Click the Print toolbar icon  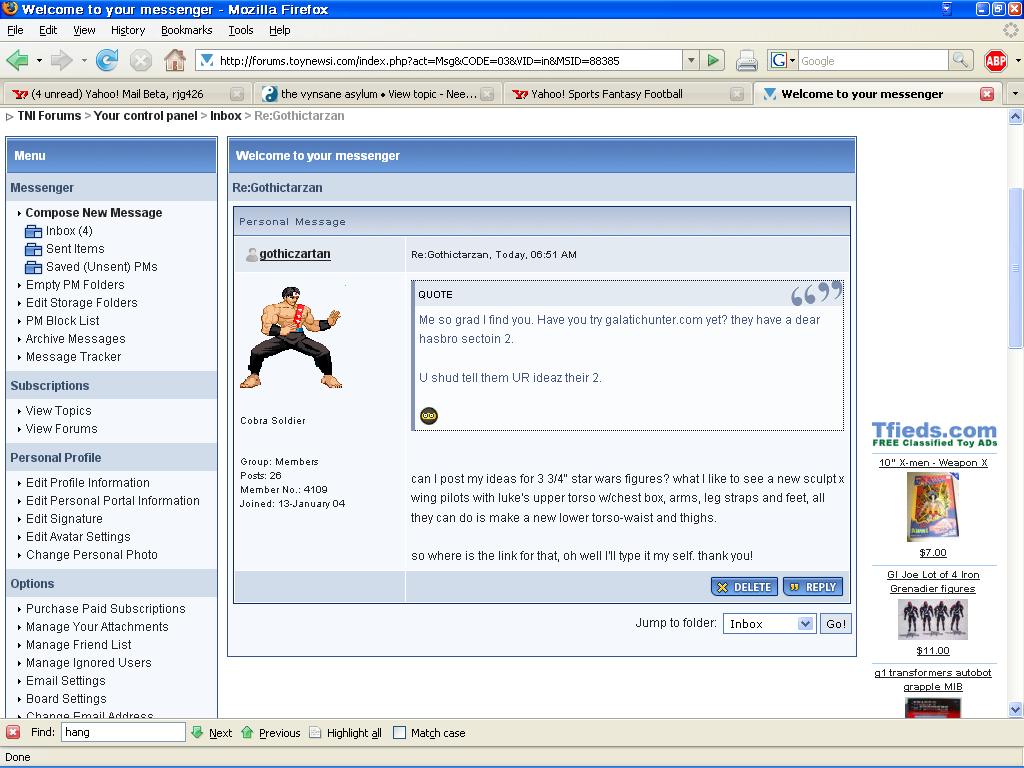pyautogui.click(x=747, y=61)
